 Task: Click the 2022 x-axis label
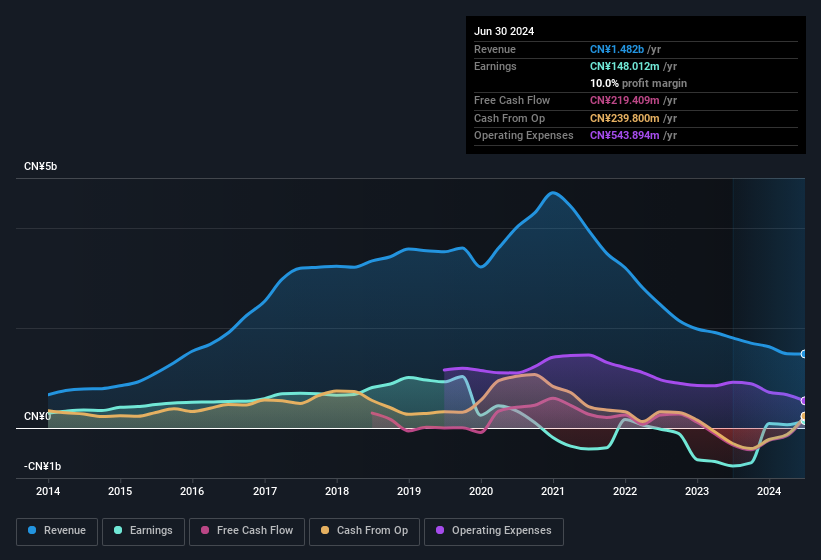click(625, 491)
